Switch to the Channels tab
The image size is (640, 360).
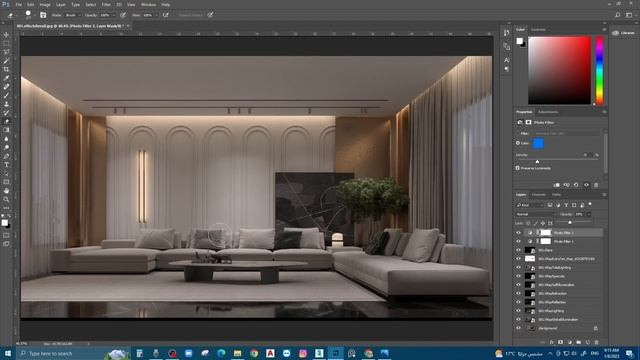pyautogui.click(x=539, y=195)
